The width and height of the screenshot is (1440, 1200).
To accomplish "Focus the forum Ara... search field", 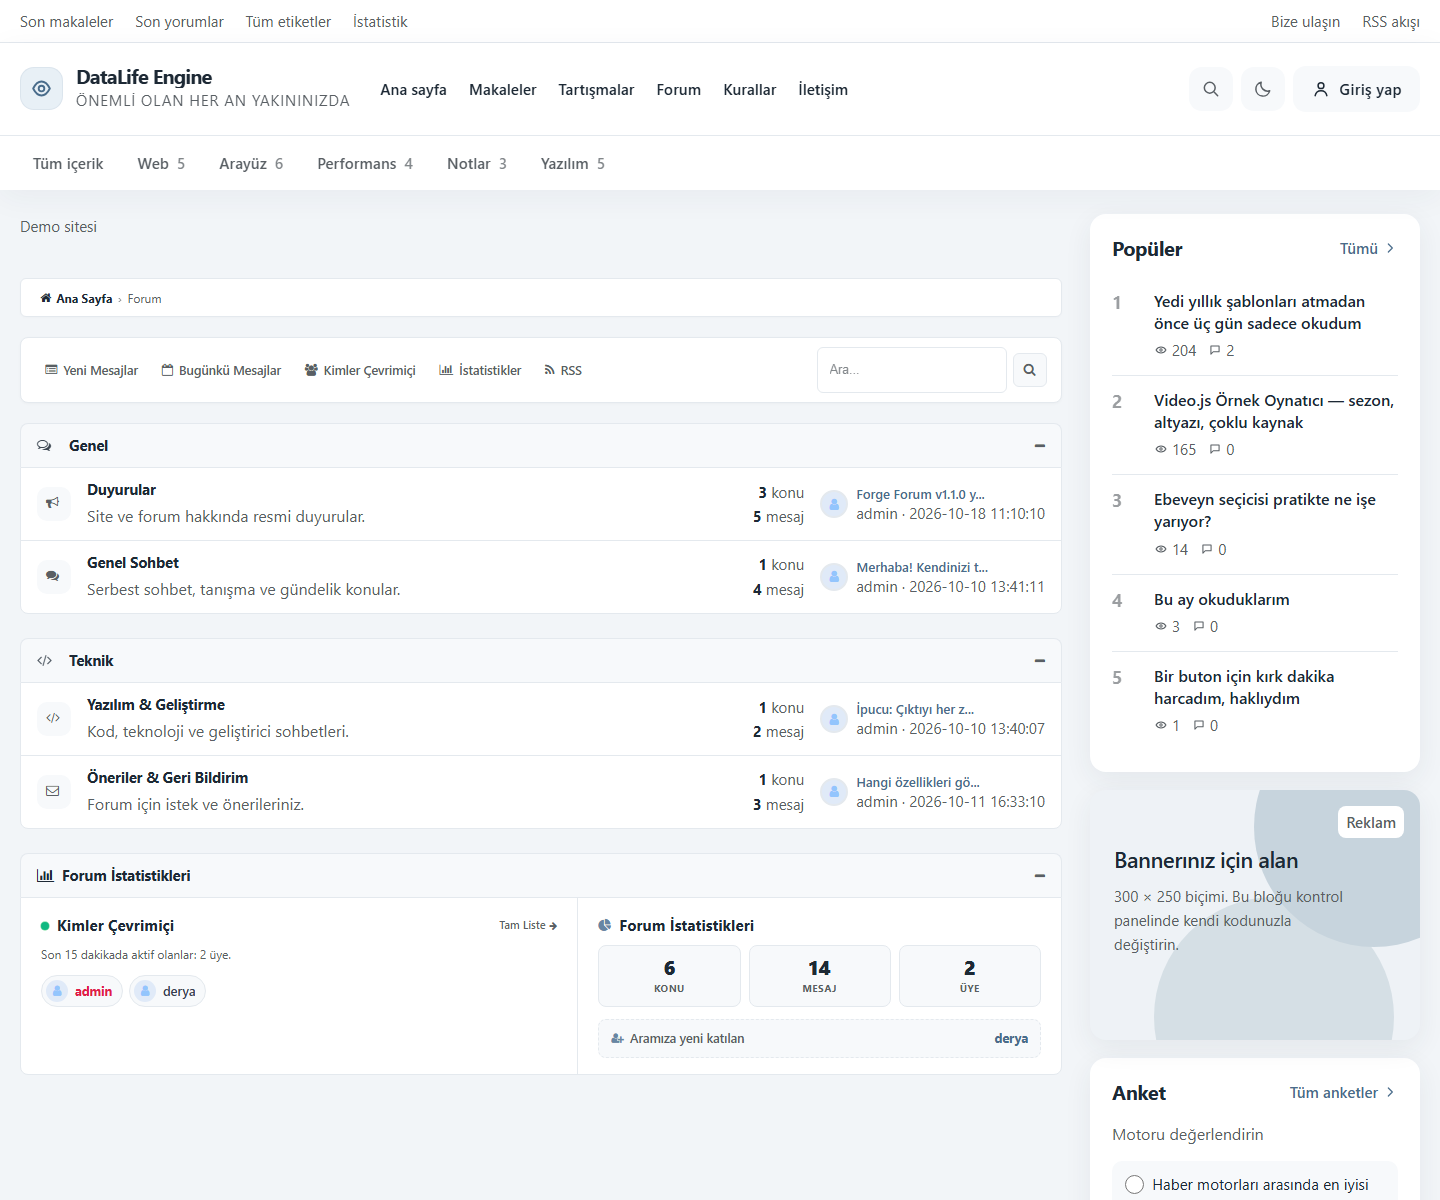I will click(912, 370).
